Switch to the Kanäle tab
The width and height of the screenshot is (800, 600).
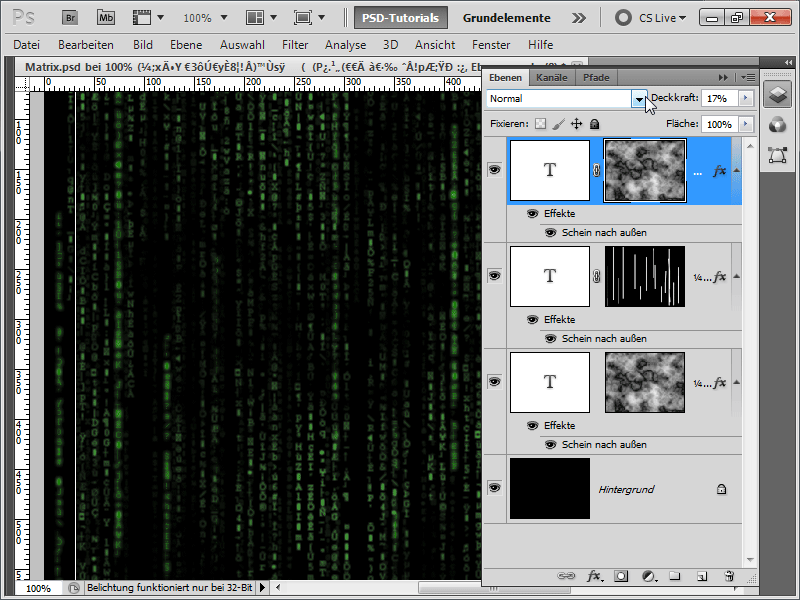[552, 78]
